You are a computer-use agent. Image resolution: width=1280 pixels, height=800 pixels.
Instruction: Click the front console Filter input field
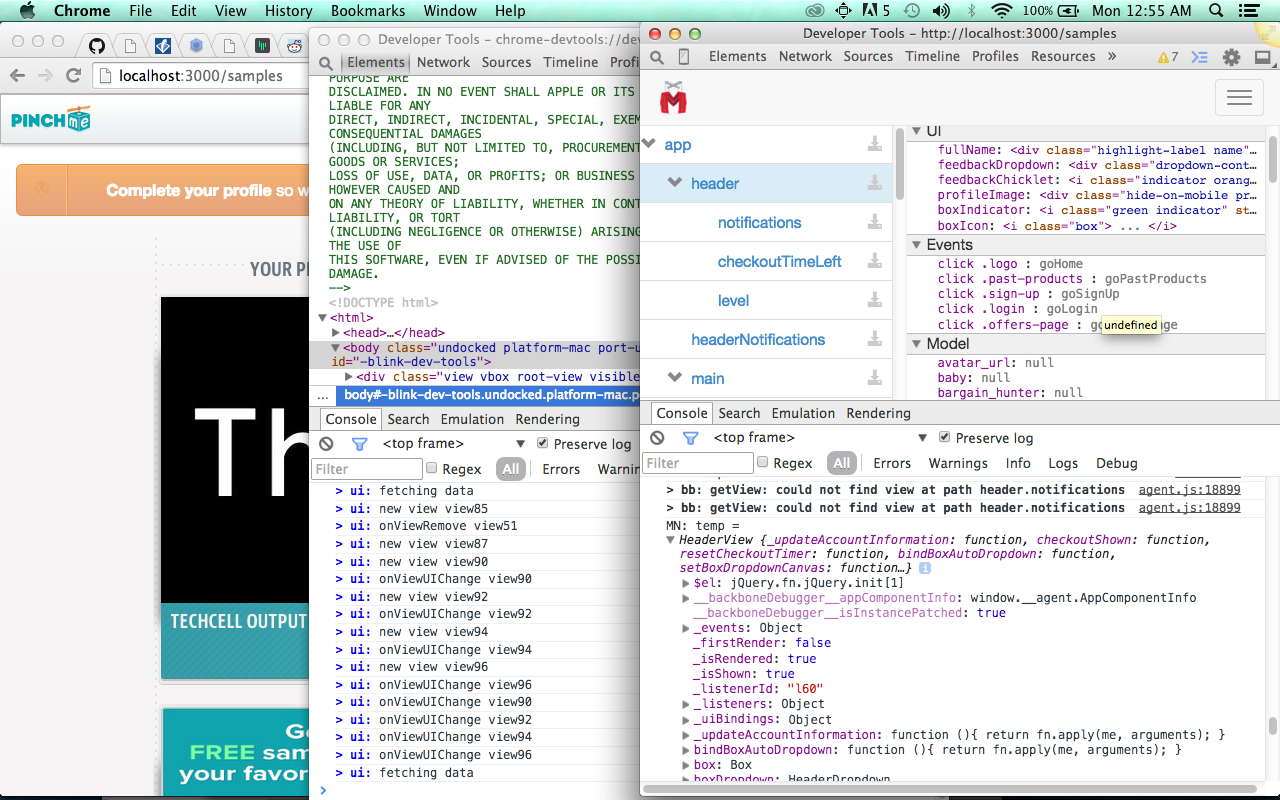698,463
